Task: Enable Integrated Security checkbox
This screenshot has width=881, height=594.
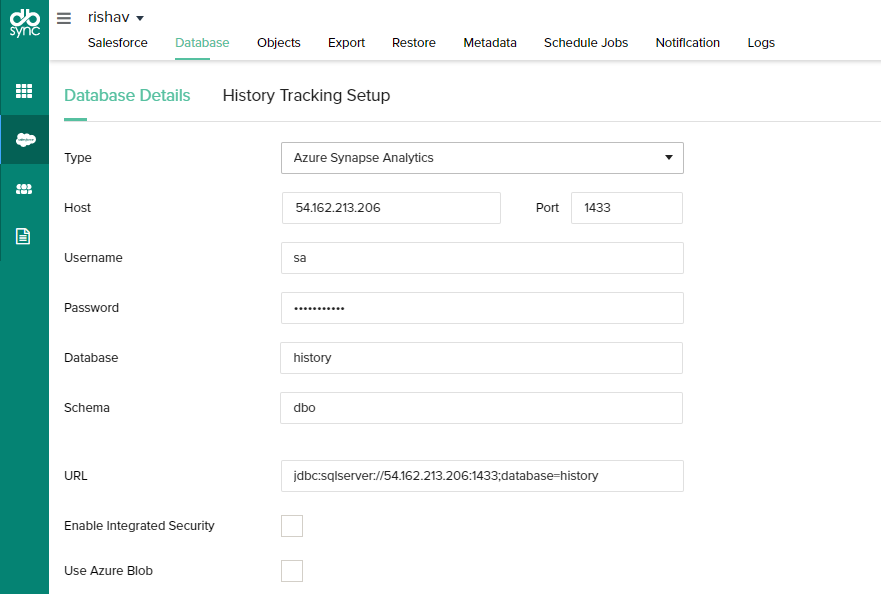Action: click(x=292, y=526)
